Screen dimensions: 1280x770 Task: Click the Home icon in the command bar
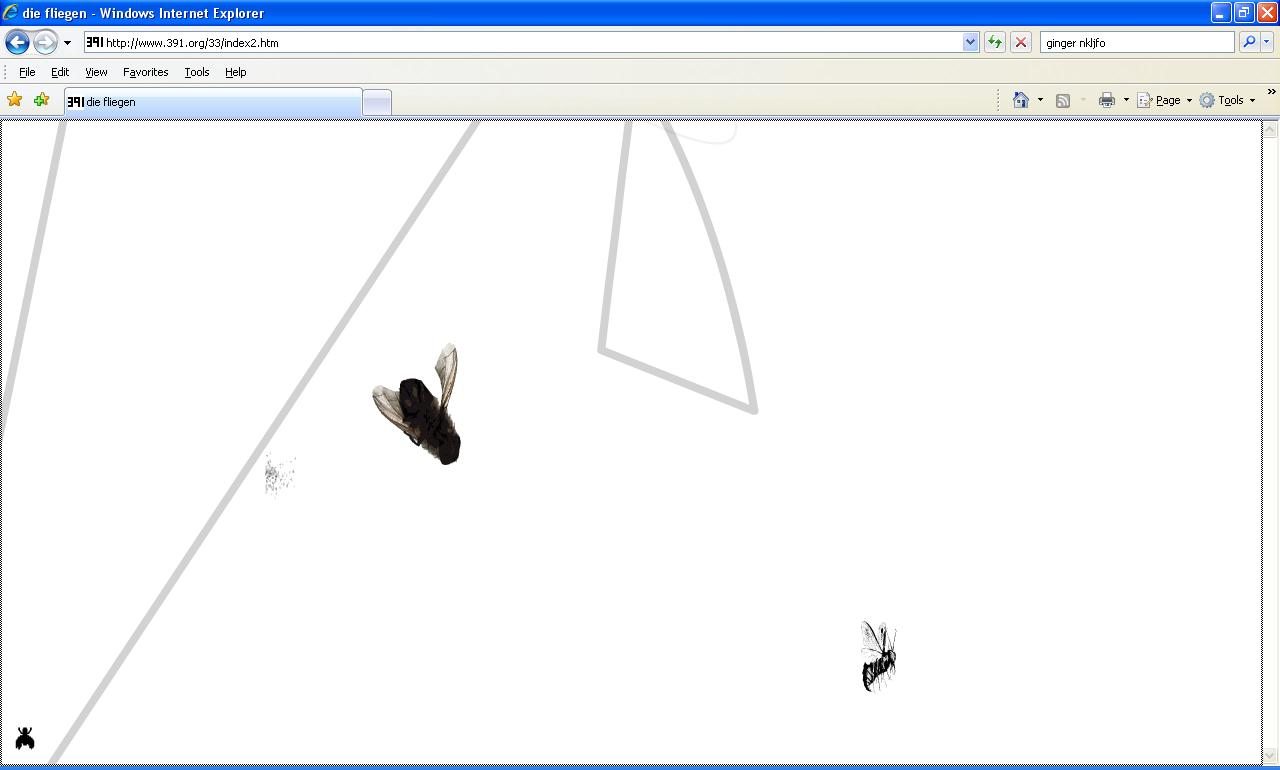1021,100
